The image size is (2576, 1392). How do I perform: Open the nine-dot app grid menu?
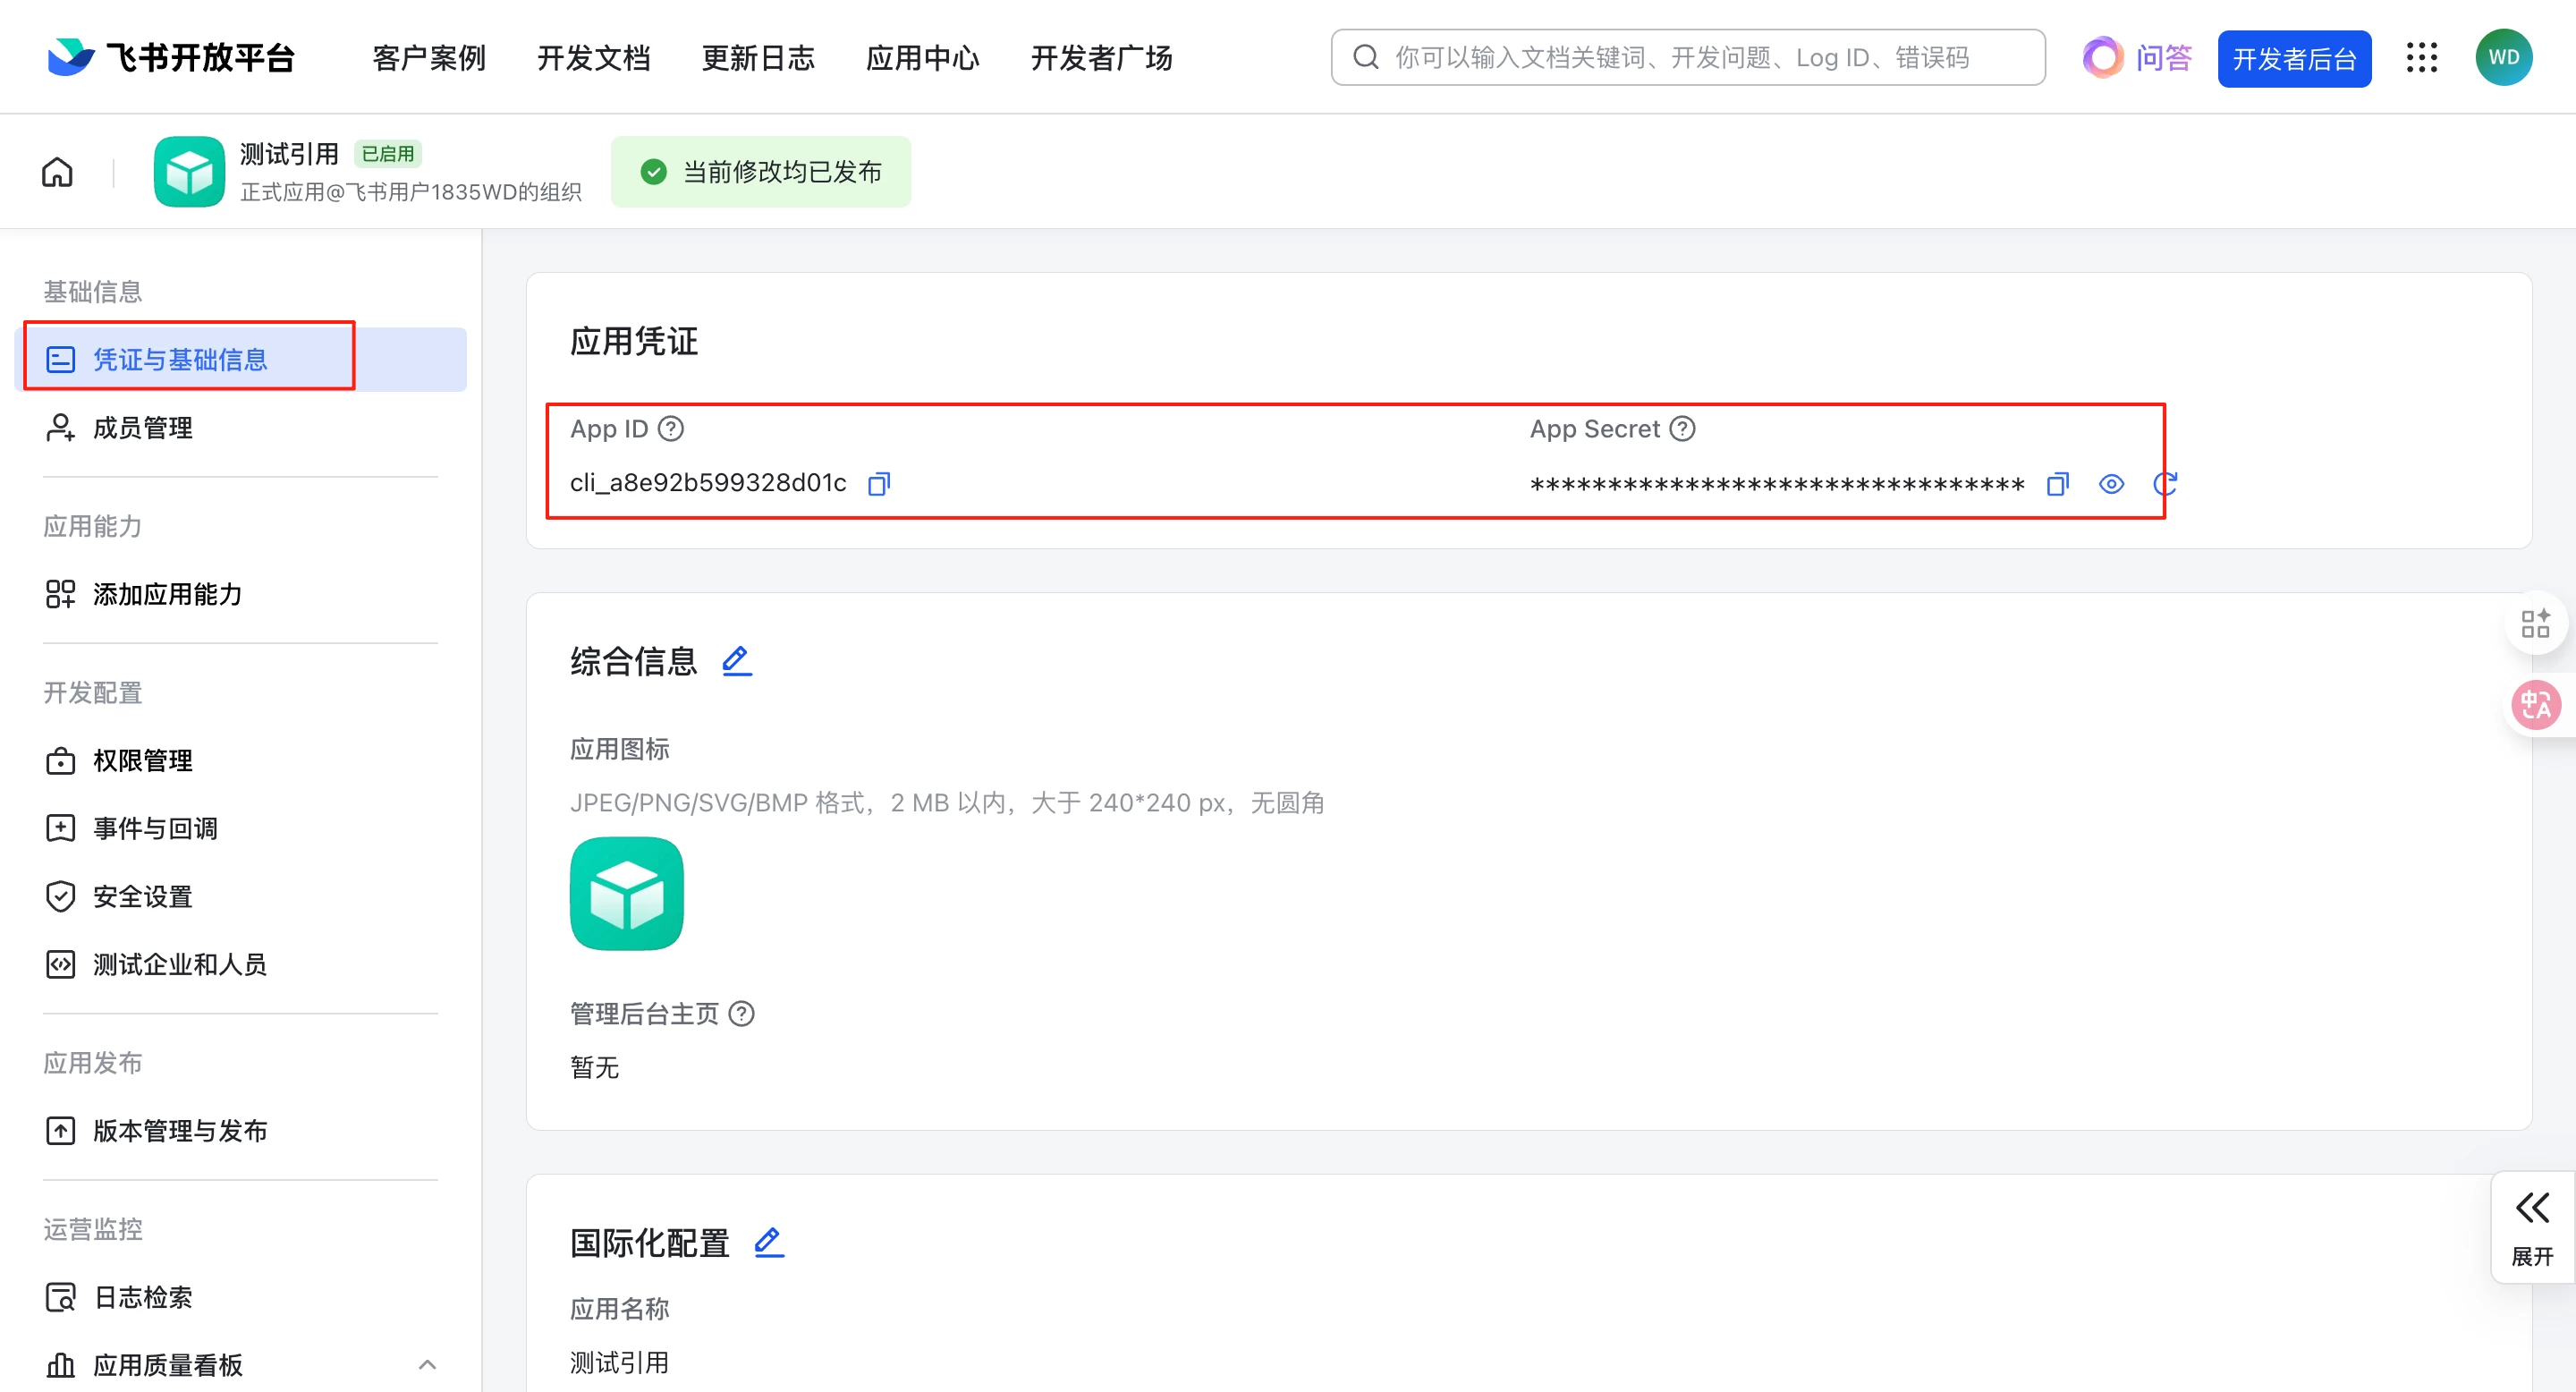click(2421, 58)
